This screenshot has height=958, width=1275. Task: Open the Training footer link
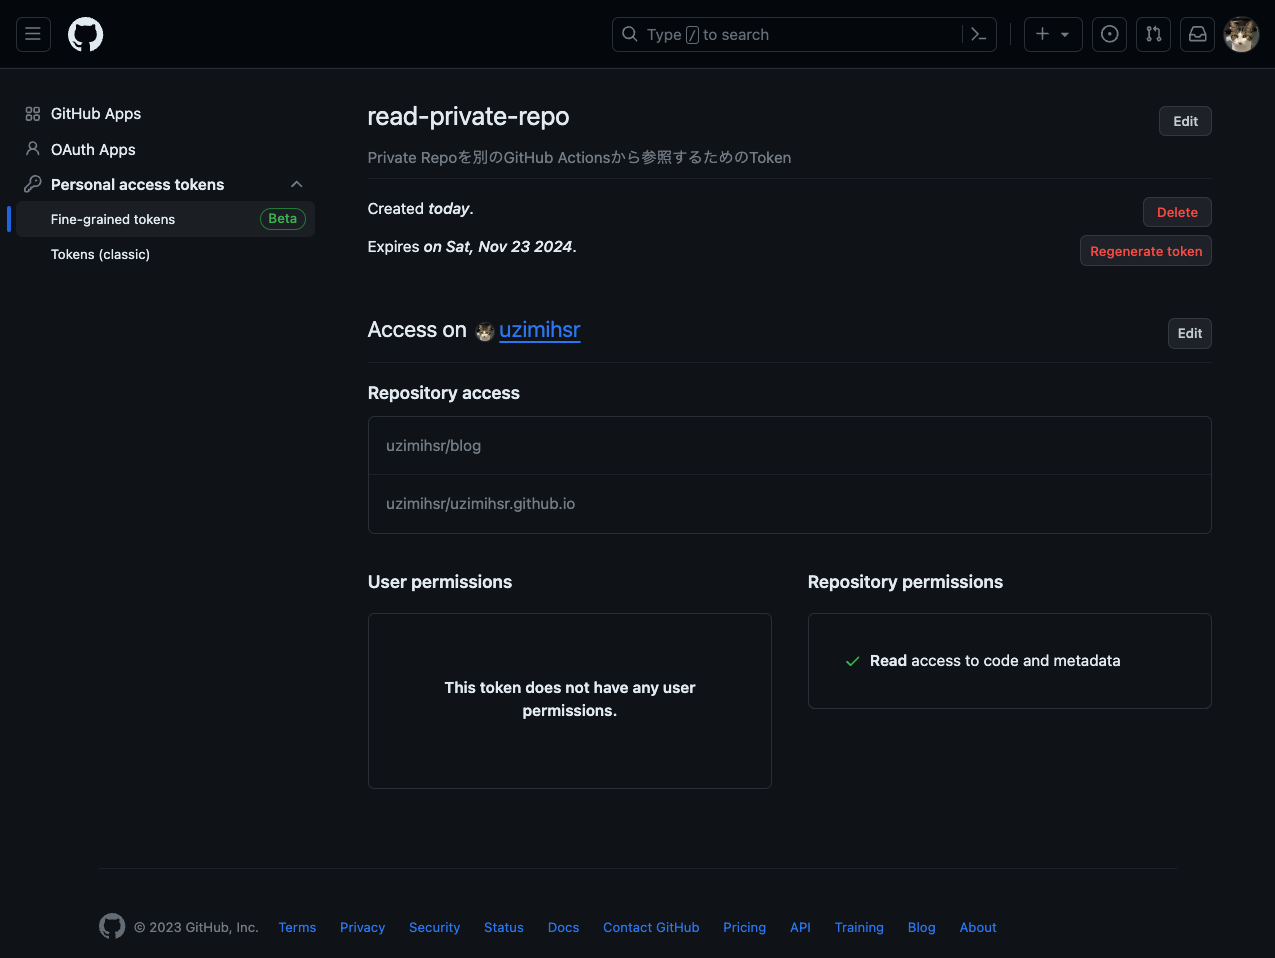click(859, 927)
